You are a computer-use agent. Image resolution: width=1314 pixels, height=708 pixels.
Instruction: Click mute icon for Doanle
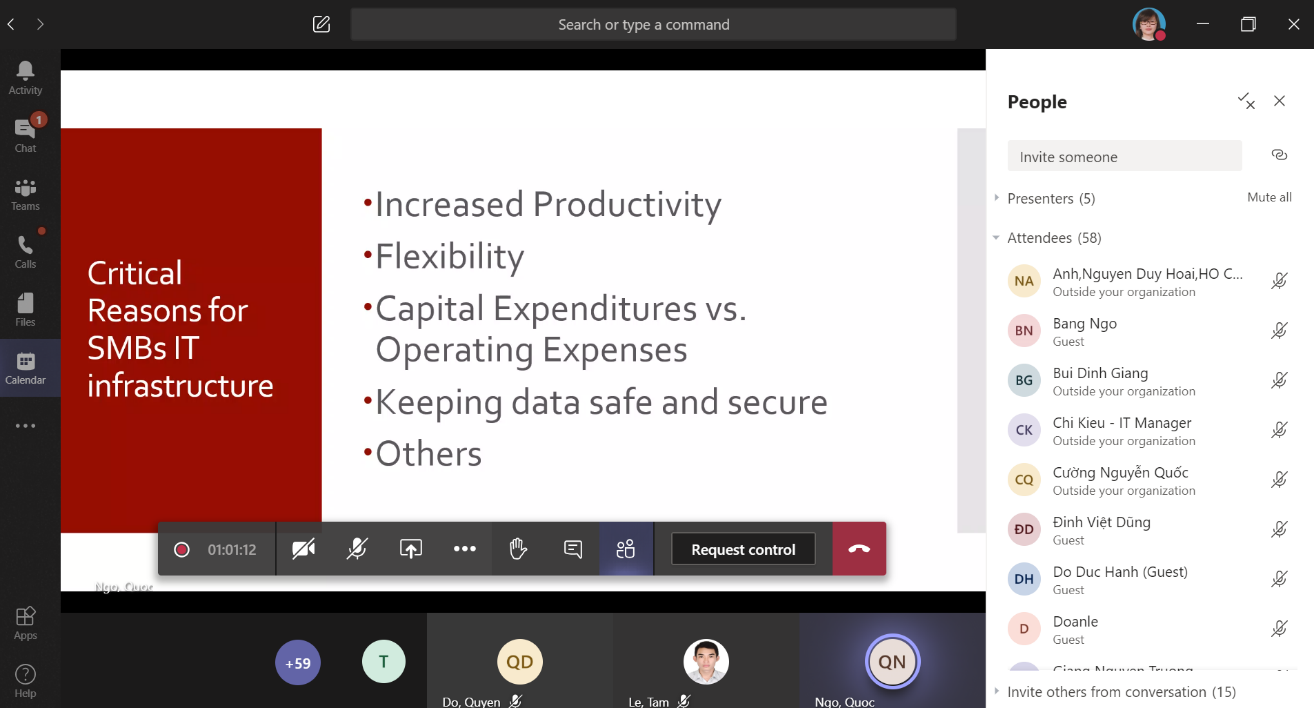1279,629
